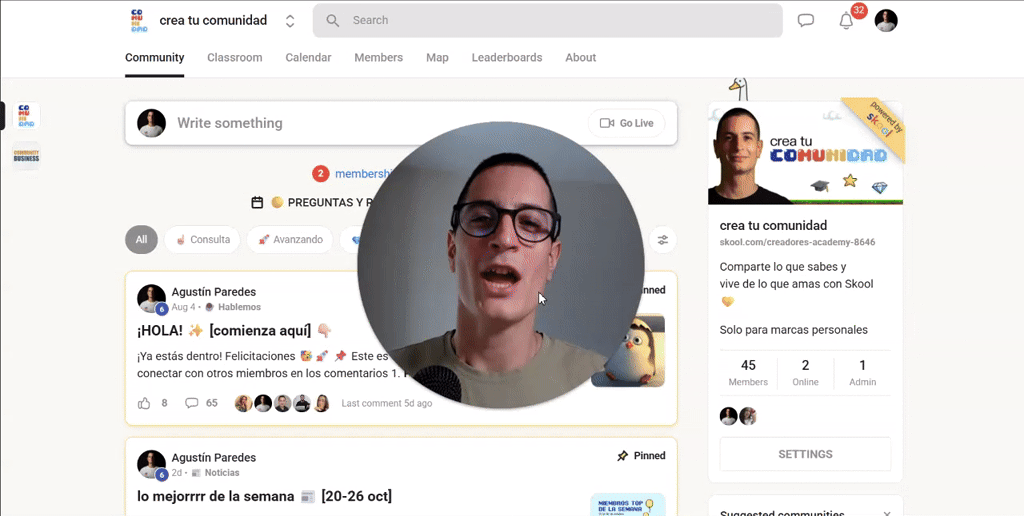Close the Suggested communities panel
The image size is (1024, 516).
(887, 515)
